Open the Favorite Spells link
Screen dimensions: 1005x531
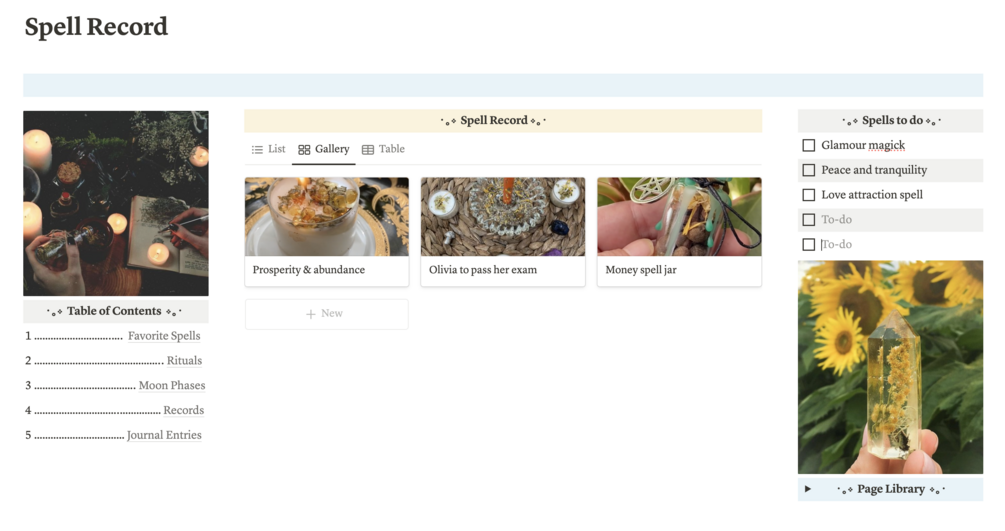164,336
